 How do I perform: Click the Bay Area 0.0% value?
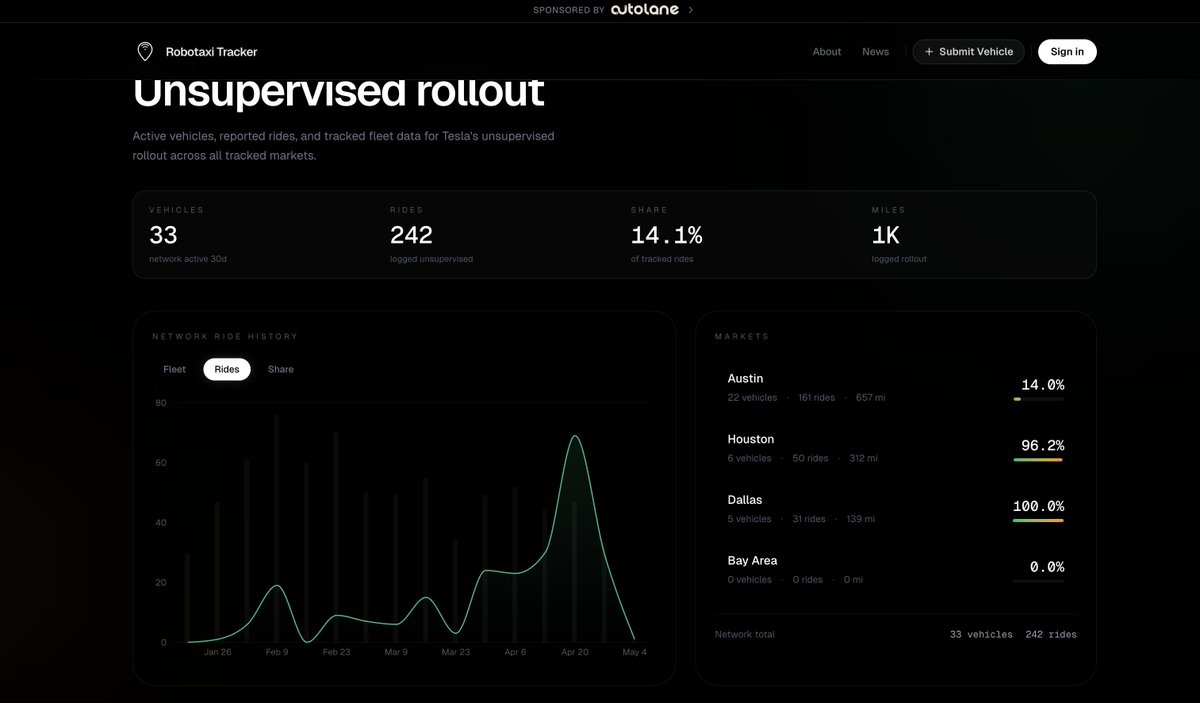[x=1047, y=567]
